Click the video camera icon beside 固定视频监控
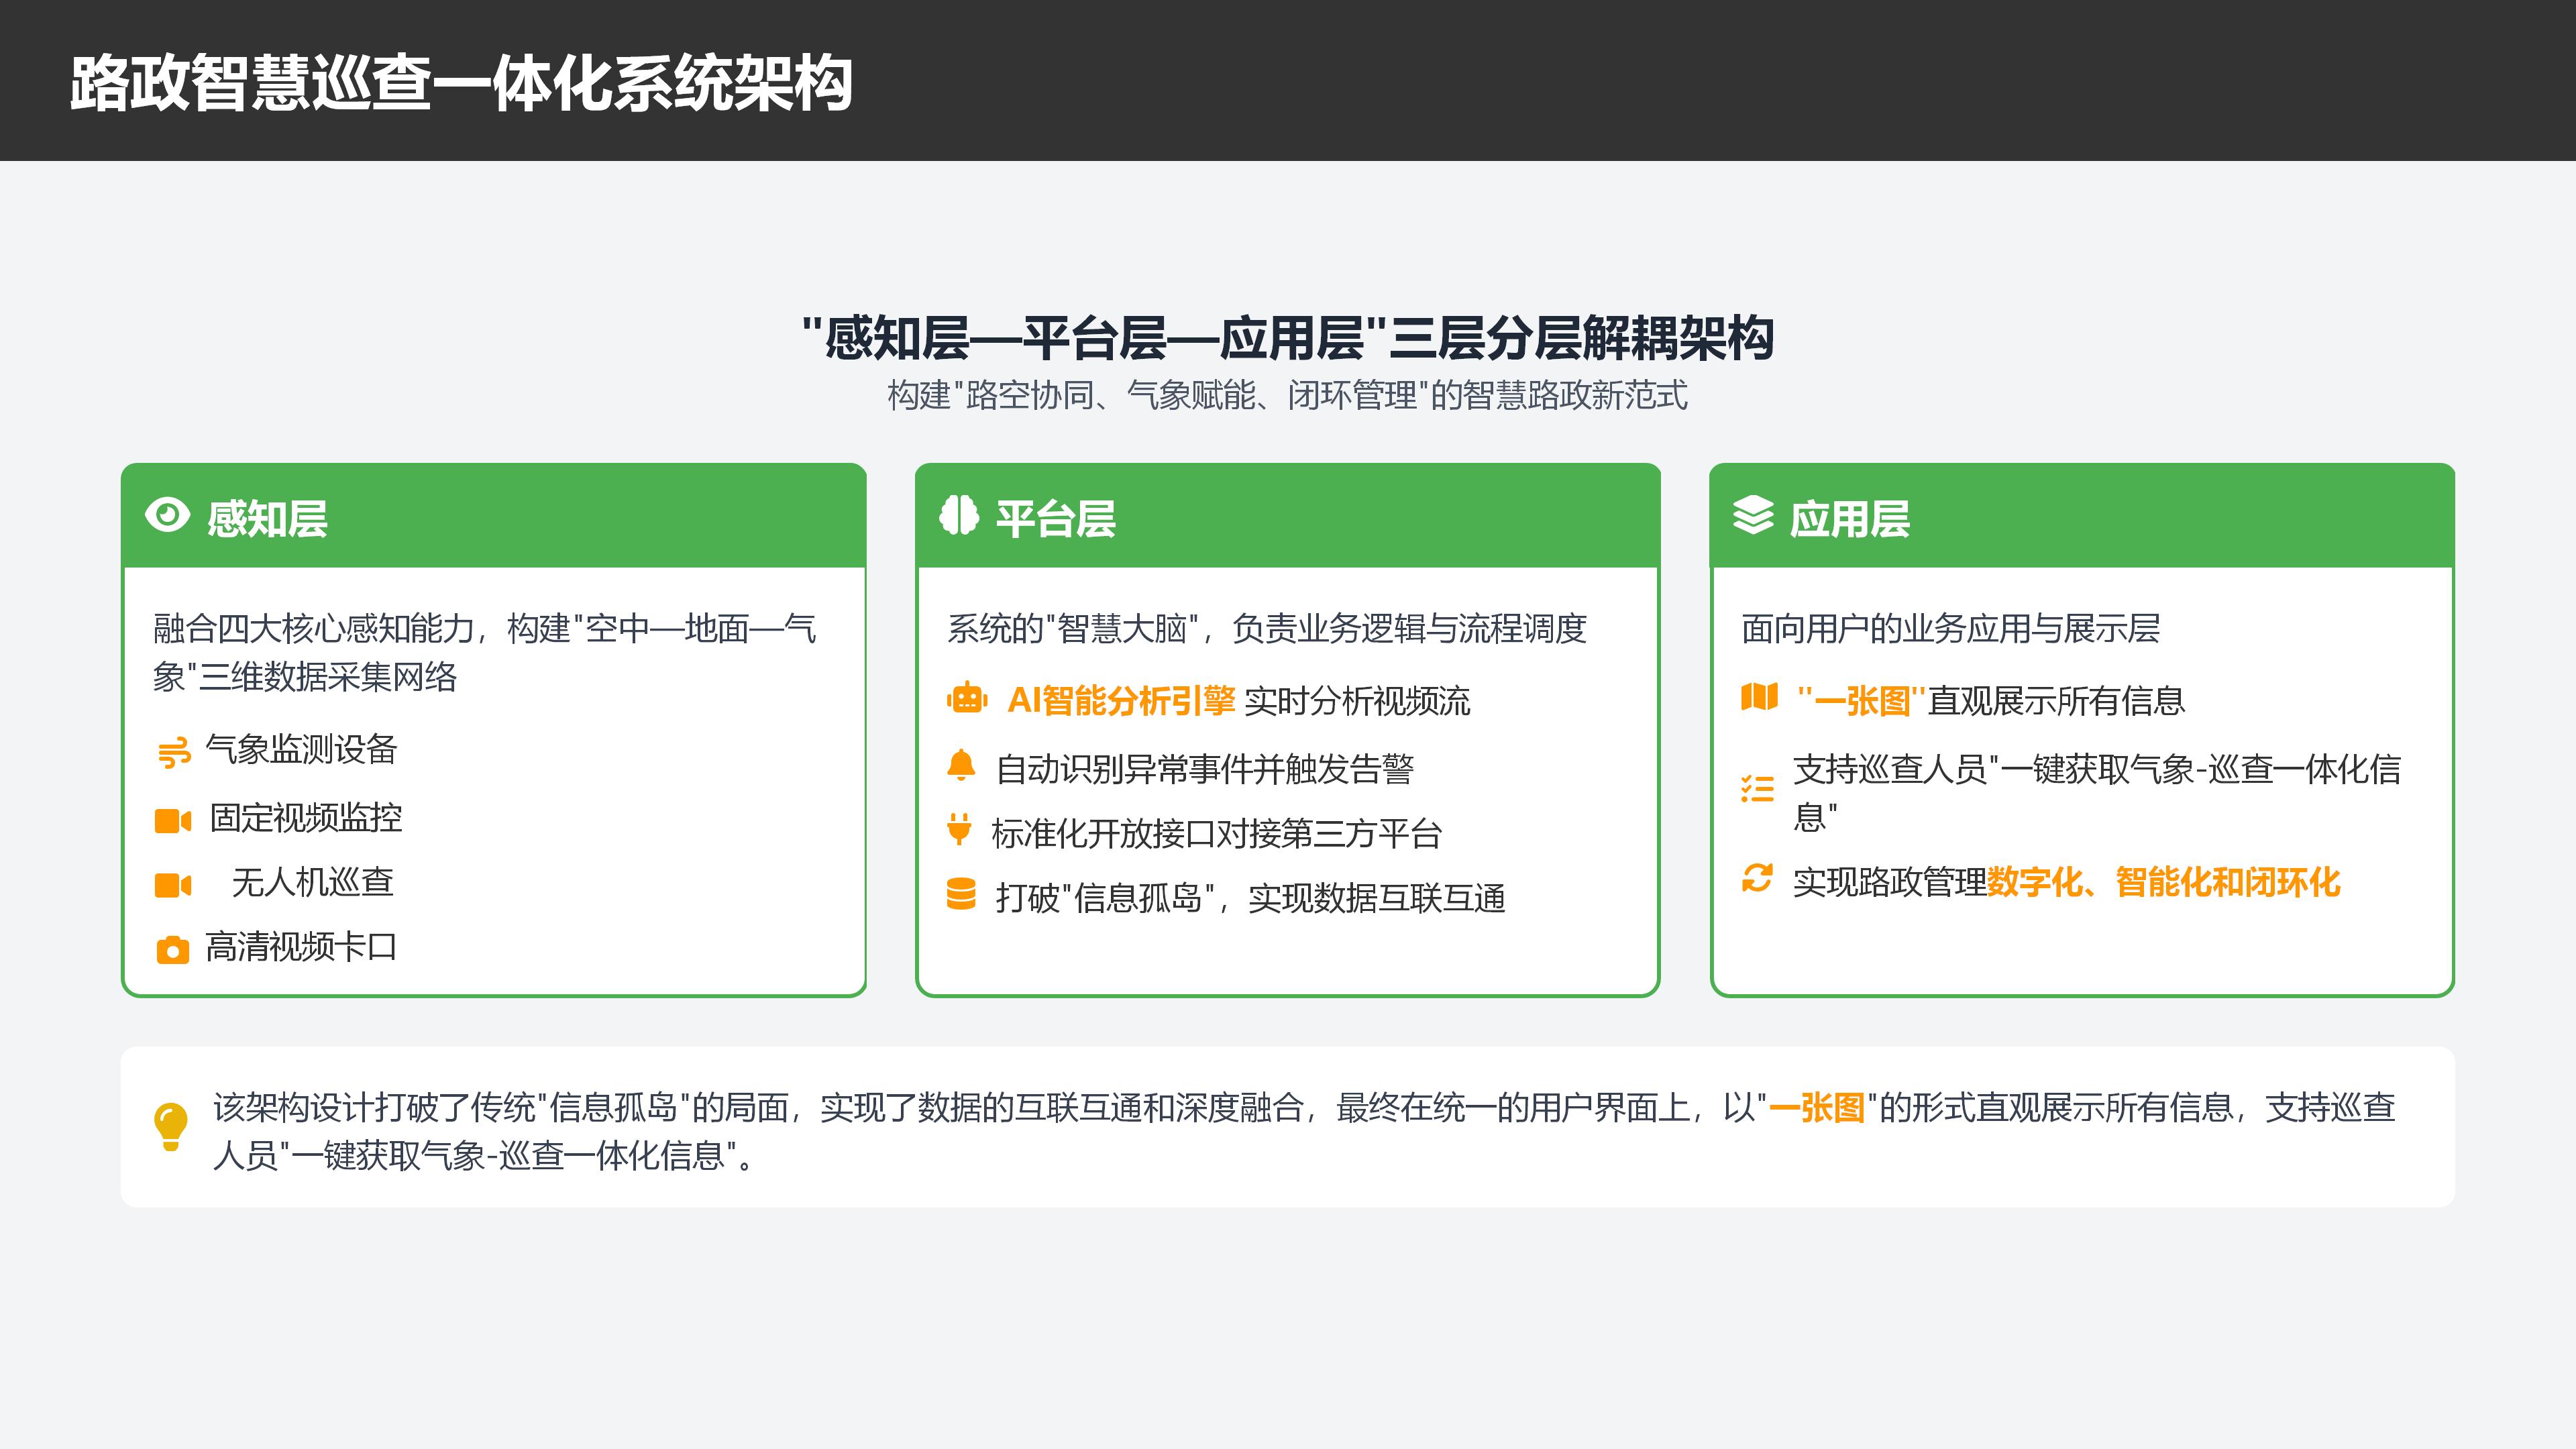Viewport: 2576px width, 1449px height. point(173,821)
